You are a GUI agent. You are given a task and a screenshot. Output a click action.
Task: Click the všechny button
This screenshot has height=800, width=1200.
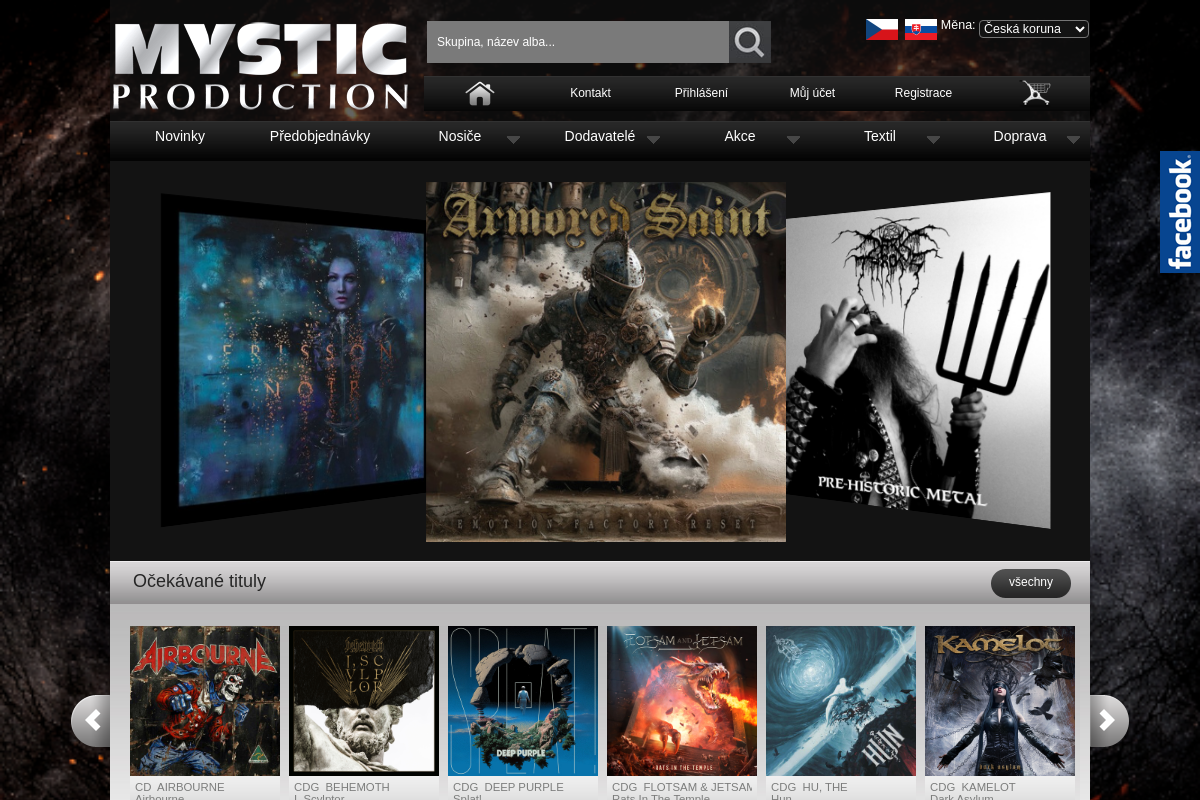coord(1031,583)
